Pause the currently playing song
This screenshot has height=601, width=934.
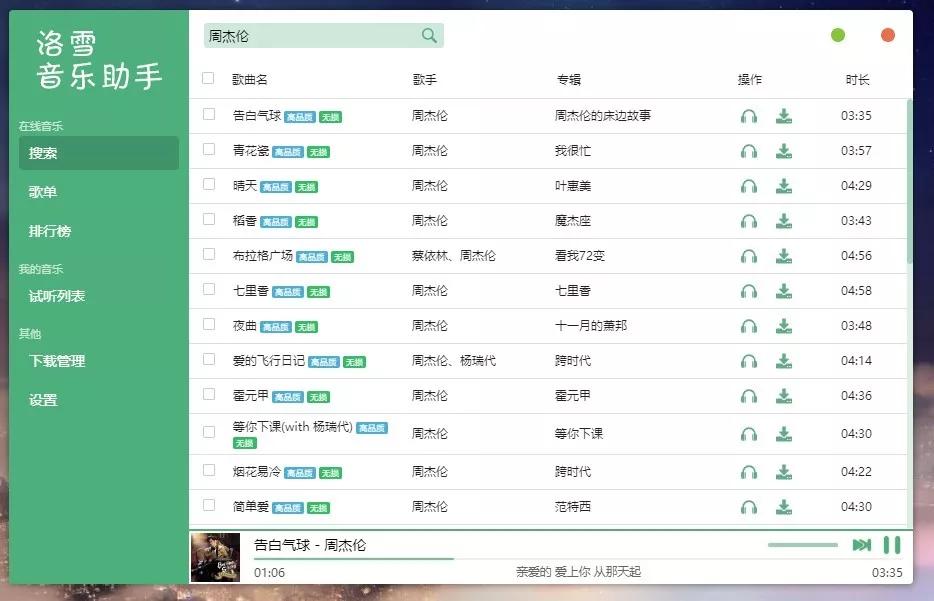(x=889, y=545)
